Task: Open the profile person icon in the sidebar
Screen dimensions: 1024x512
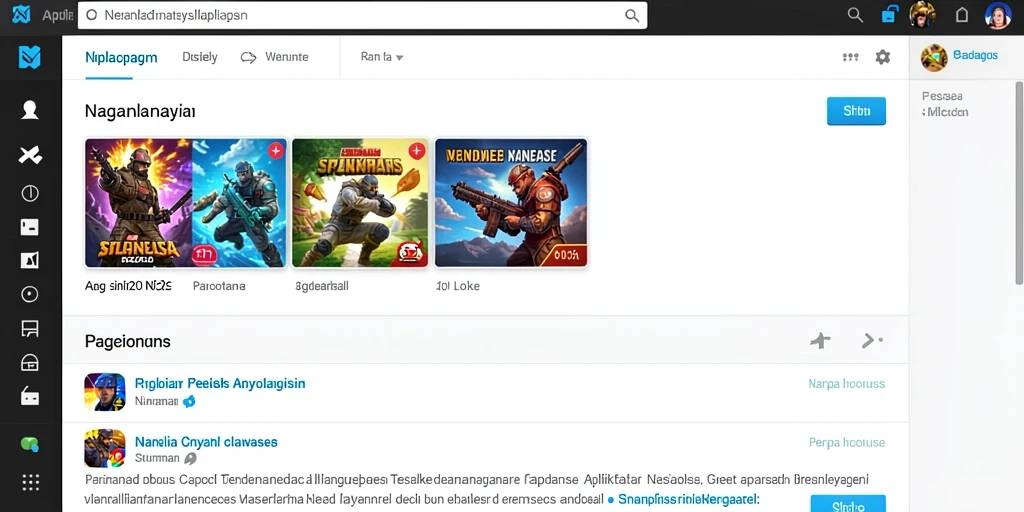Action: 29,110
